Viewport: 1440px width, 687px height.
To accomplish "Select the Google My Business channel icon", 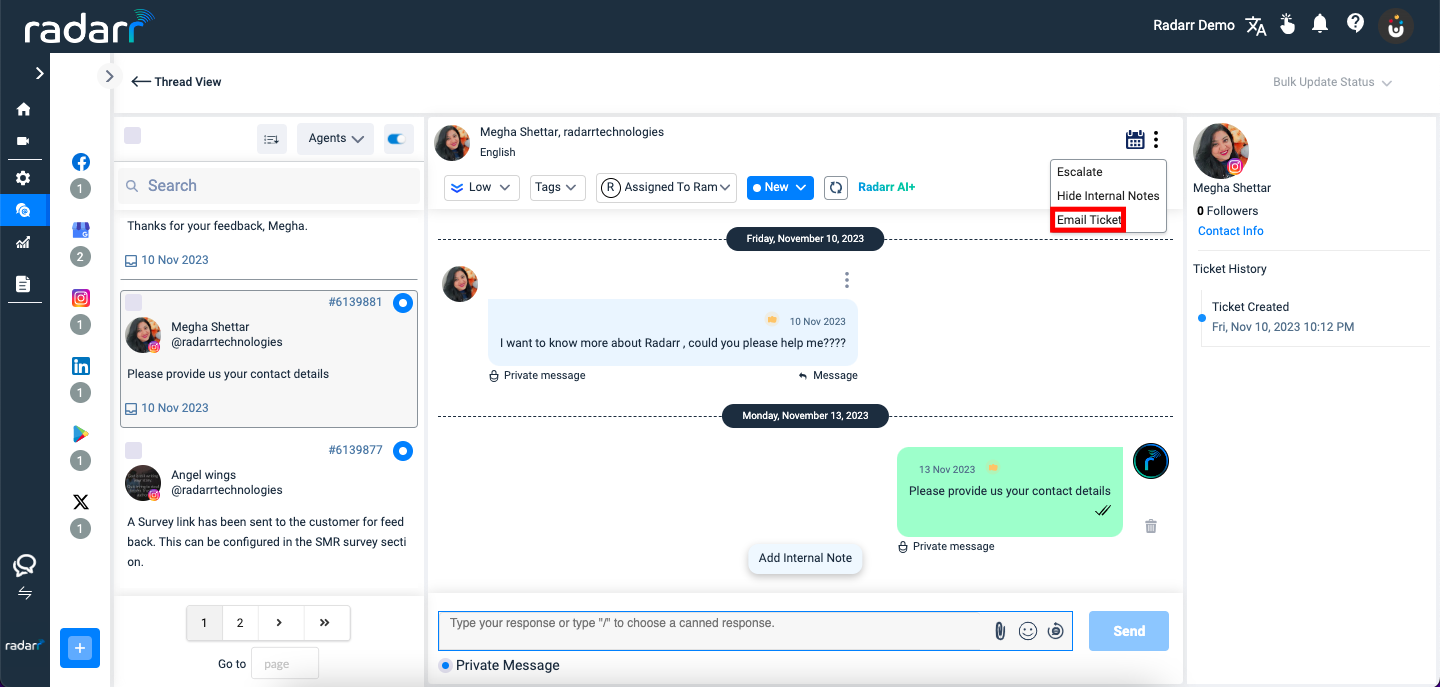I will 81,230.
